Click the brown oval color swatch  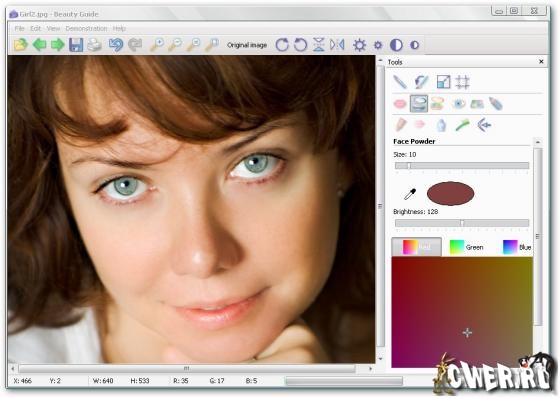coord(450,193)
